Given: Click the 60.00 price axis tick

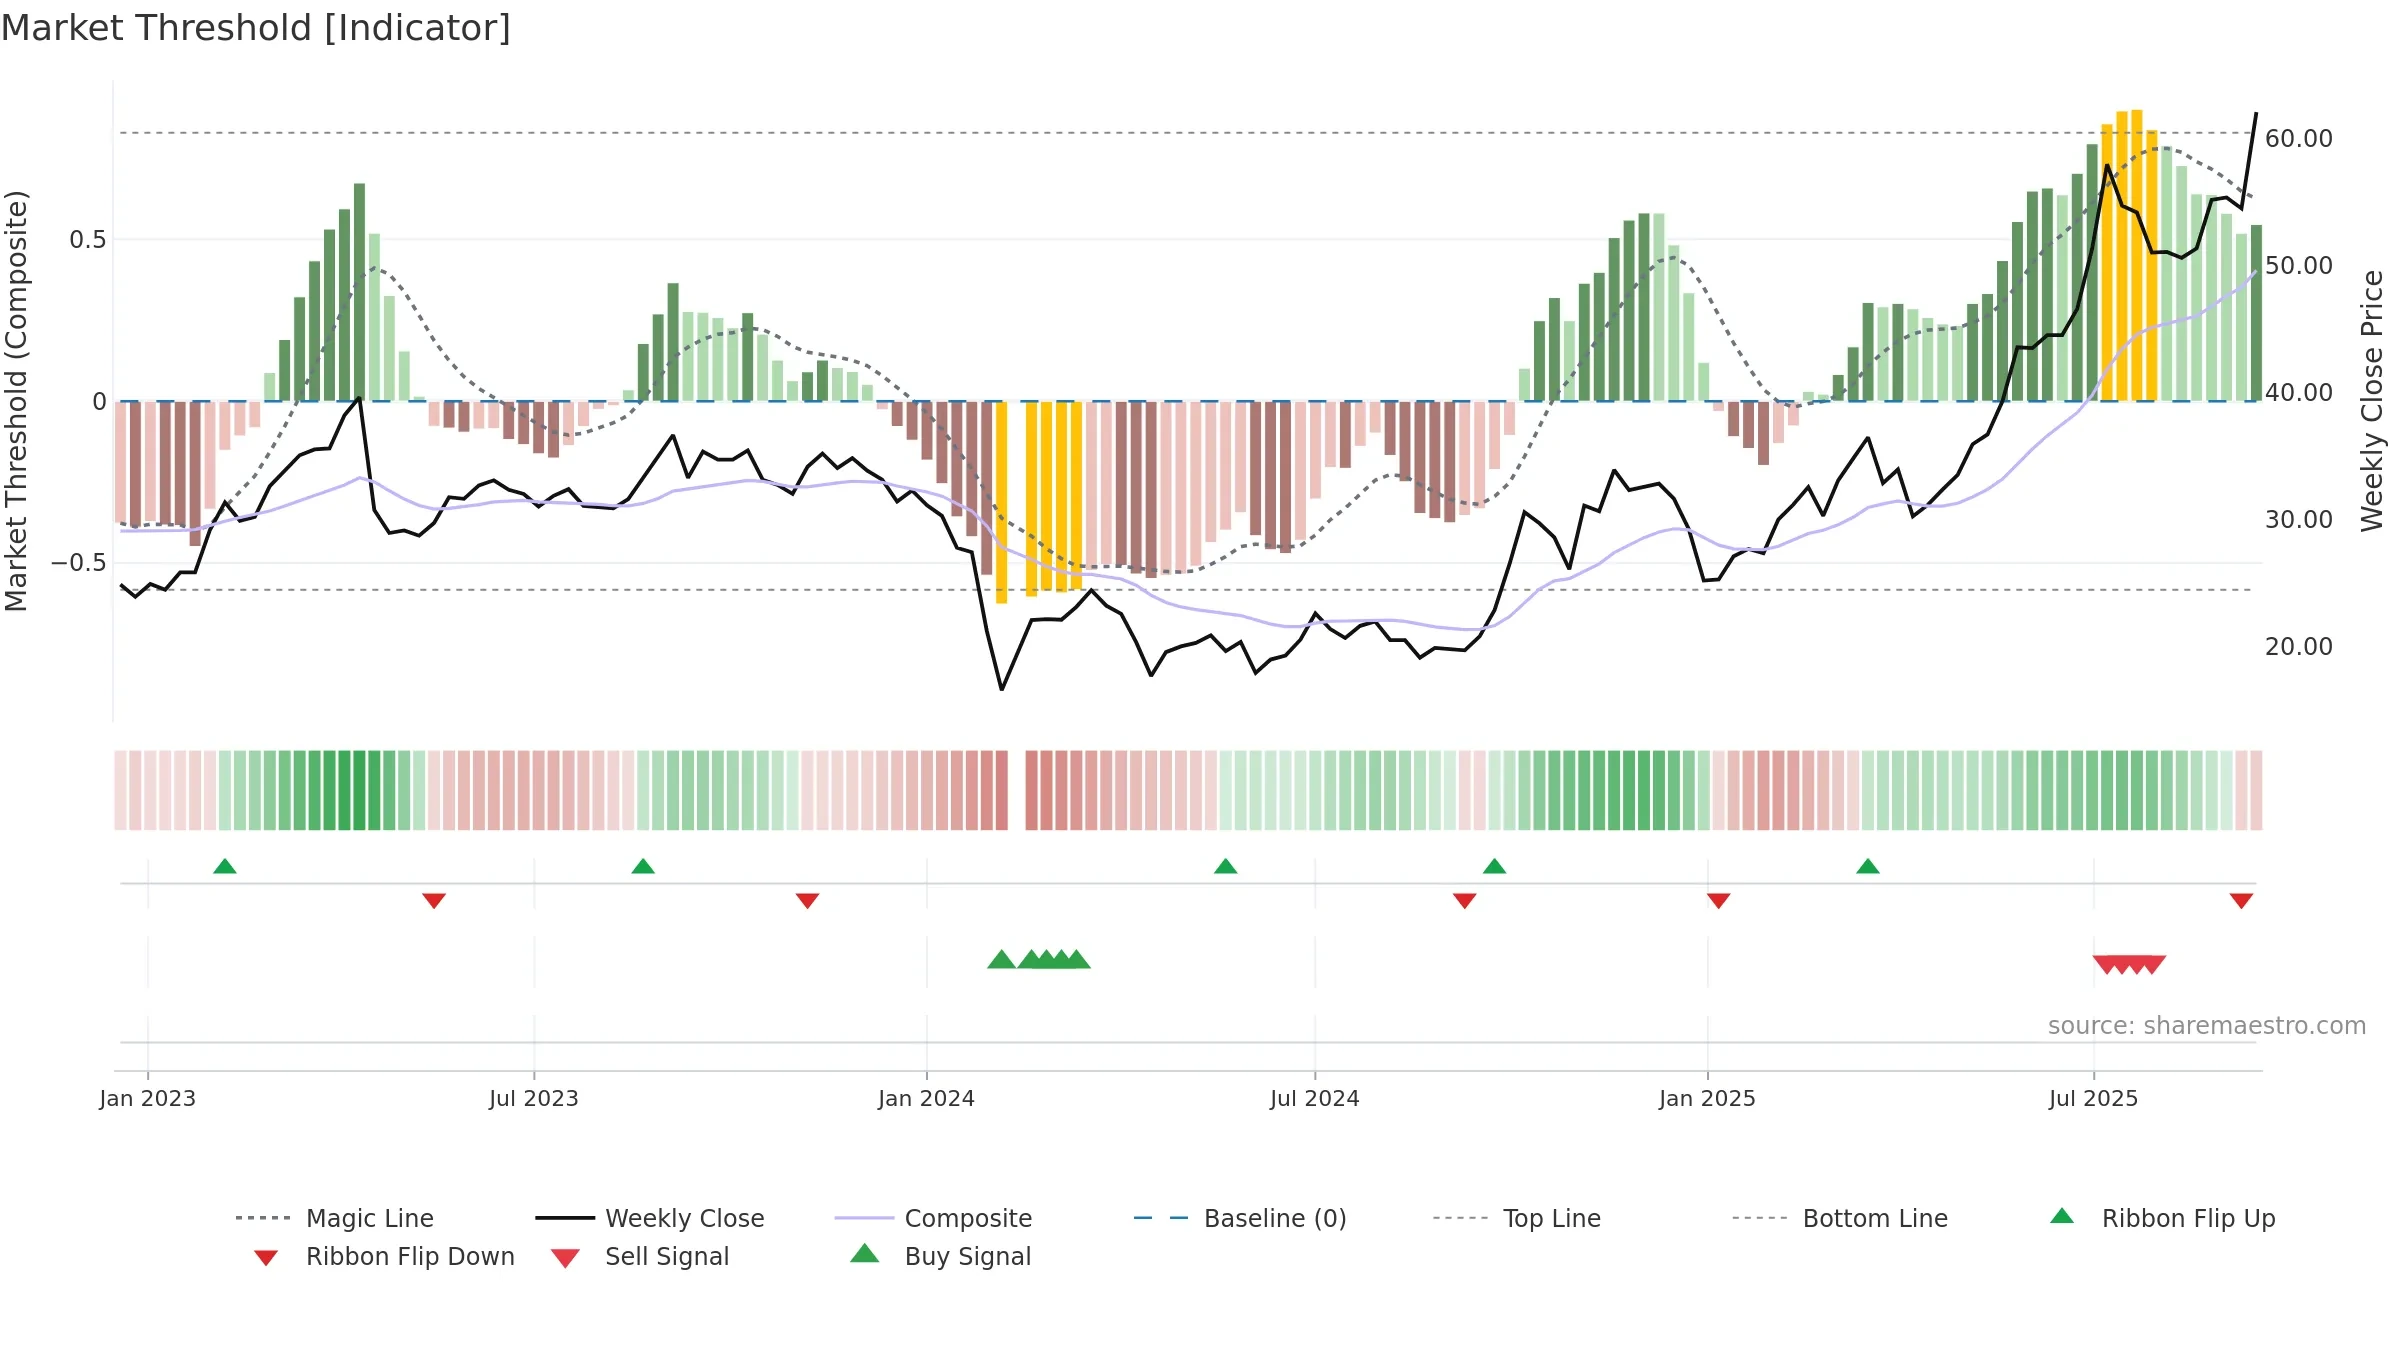Looking at the screenshot, I should 2299,138.
